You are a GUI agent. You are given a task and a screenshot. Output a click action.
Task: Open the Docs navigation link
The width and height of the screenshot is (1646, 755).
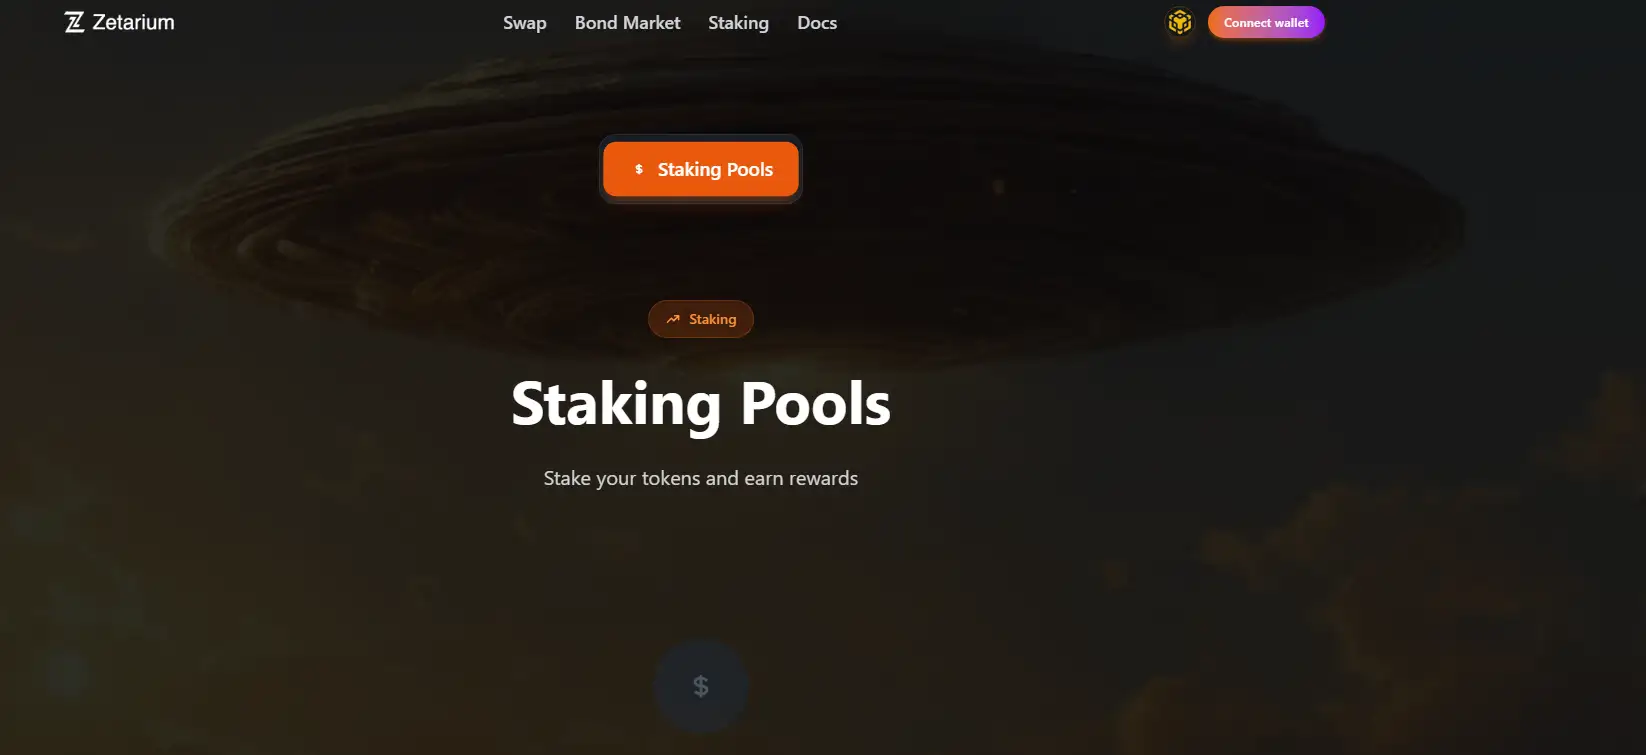(817, 22)
